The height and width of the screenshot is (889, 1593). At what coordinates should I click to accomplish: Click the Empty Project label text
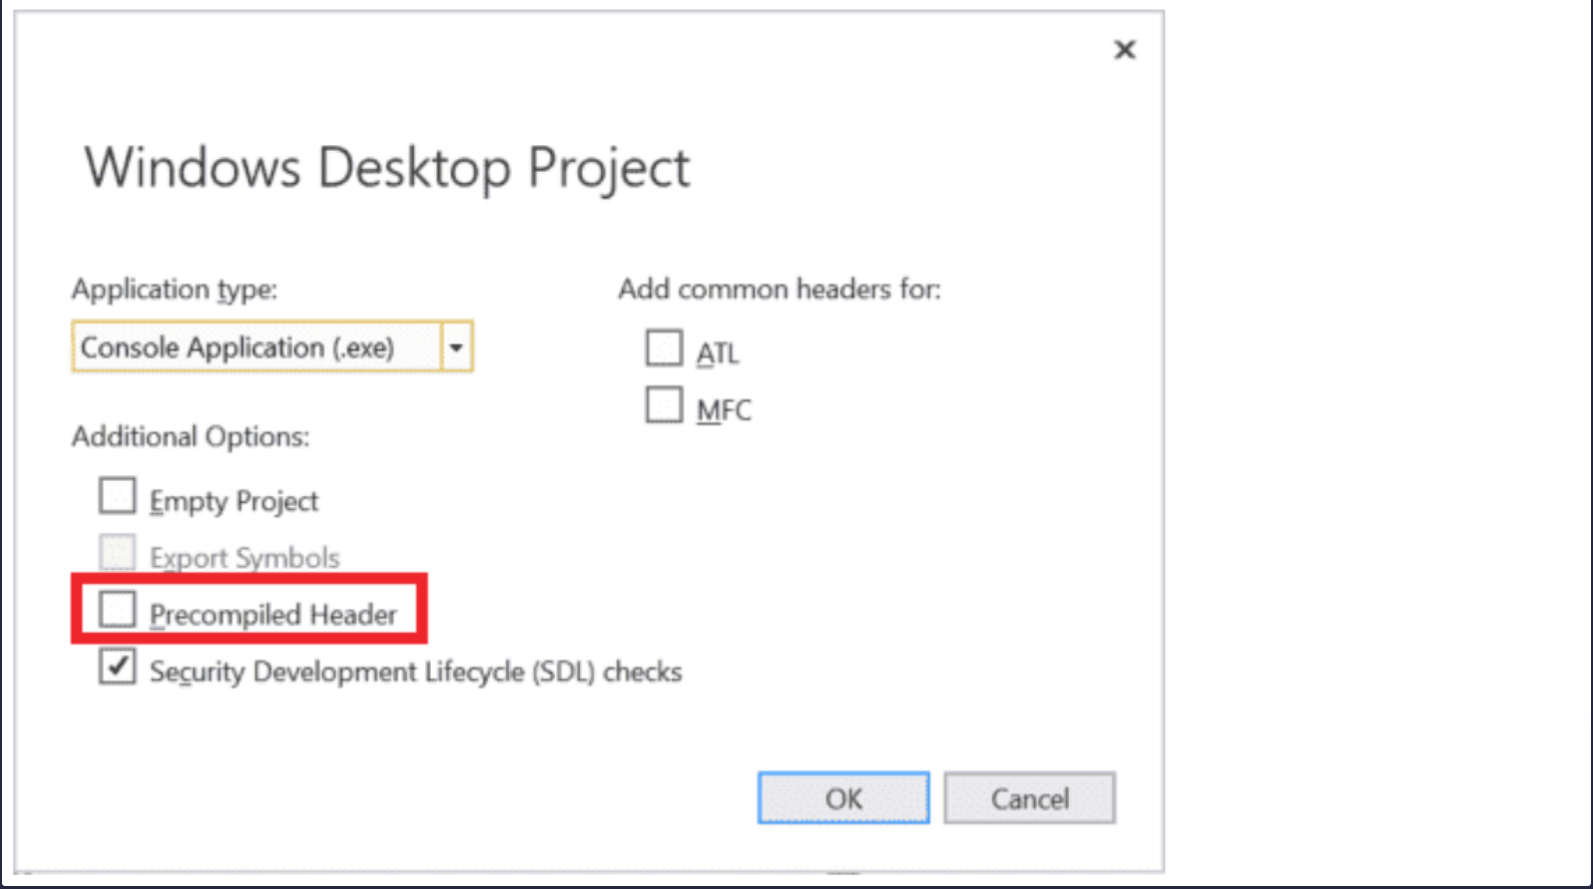point(234,501)
